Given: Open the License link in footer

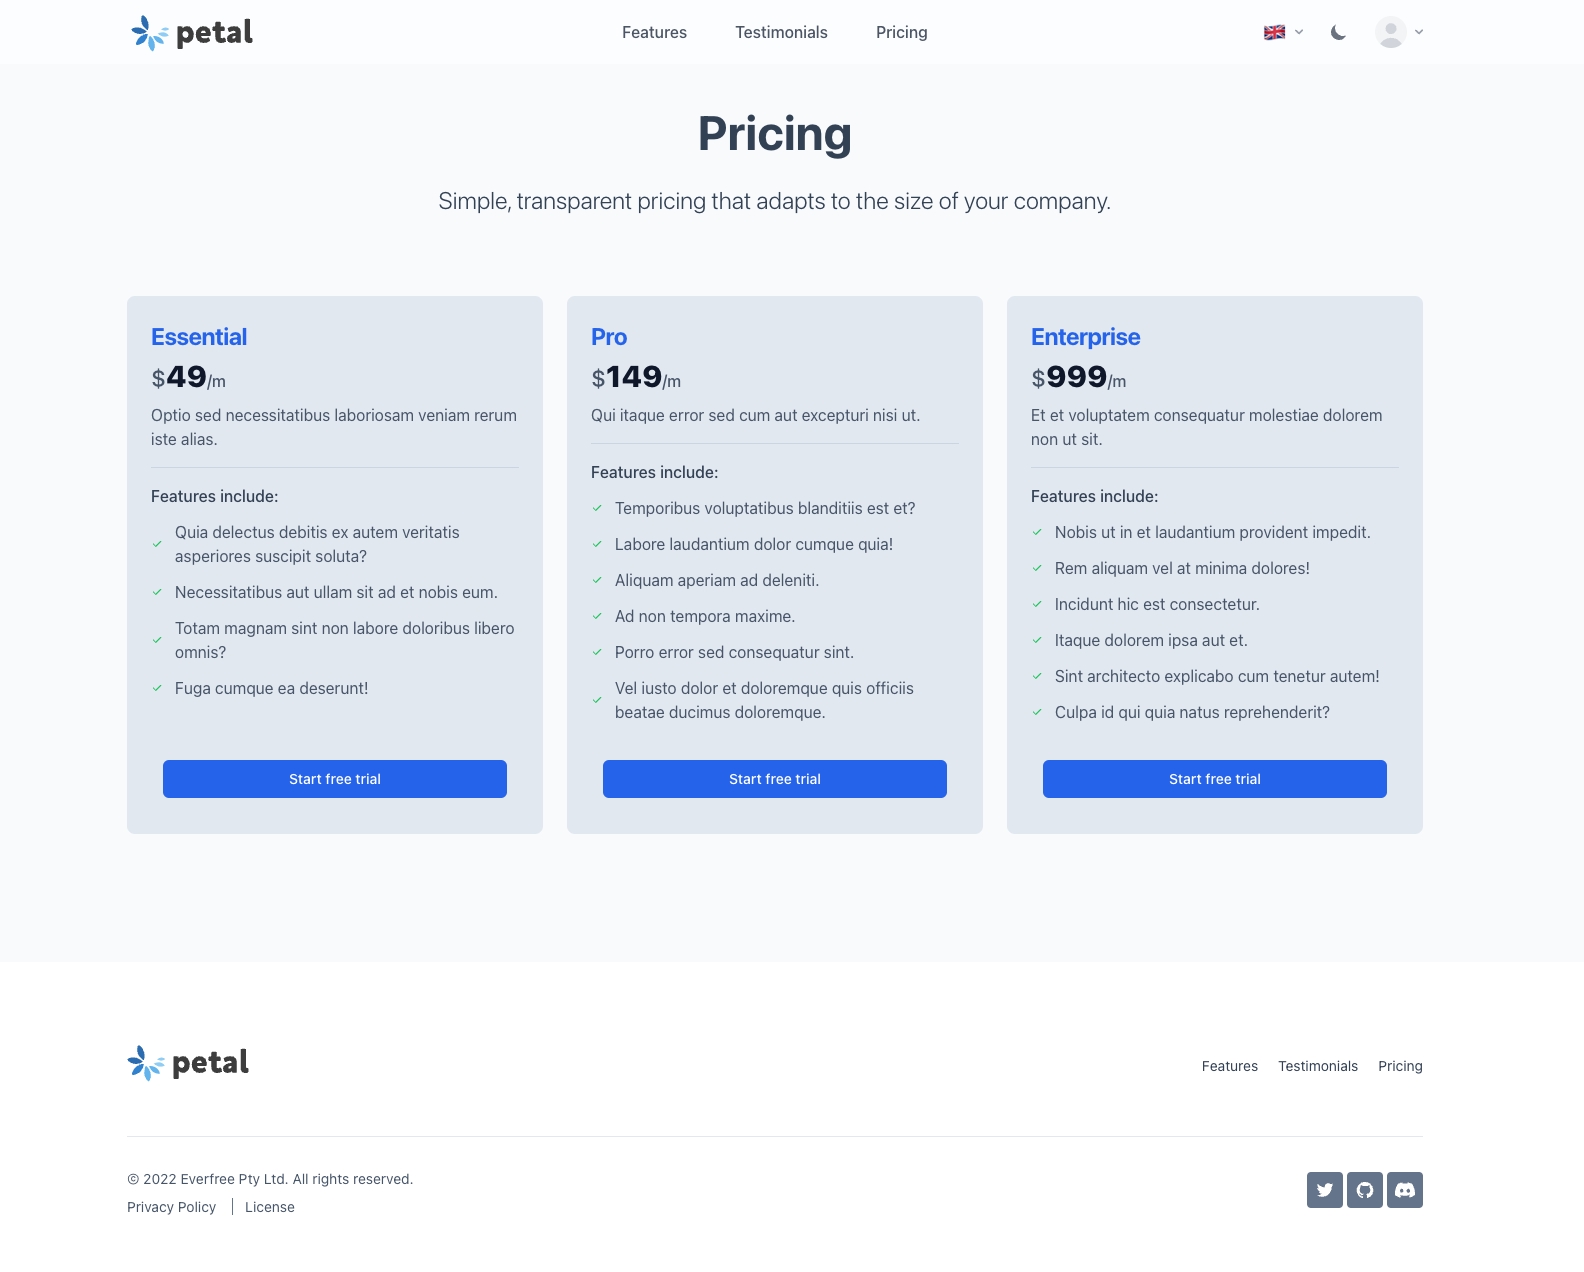Looking at the screenshot, I should coord(270,1207).
